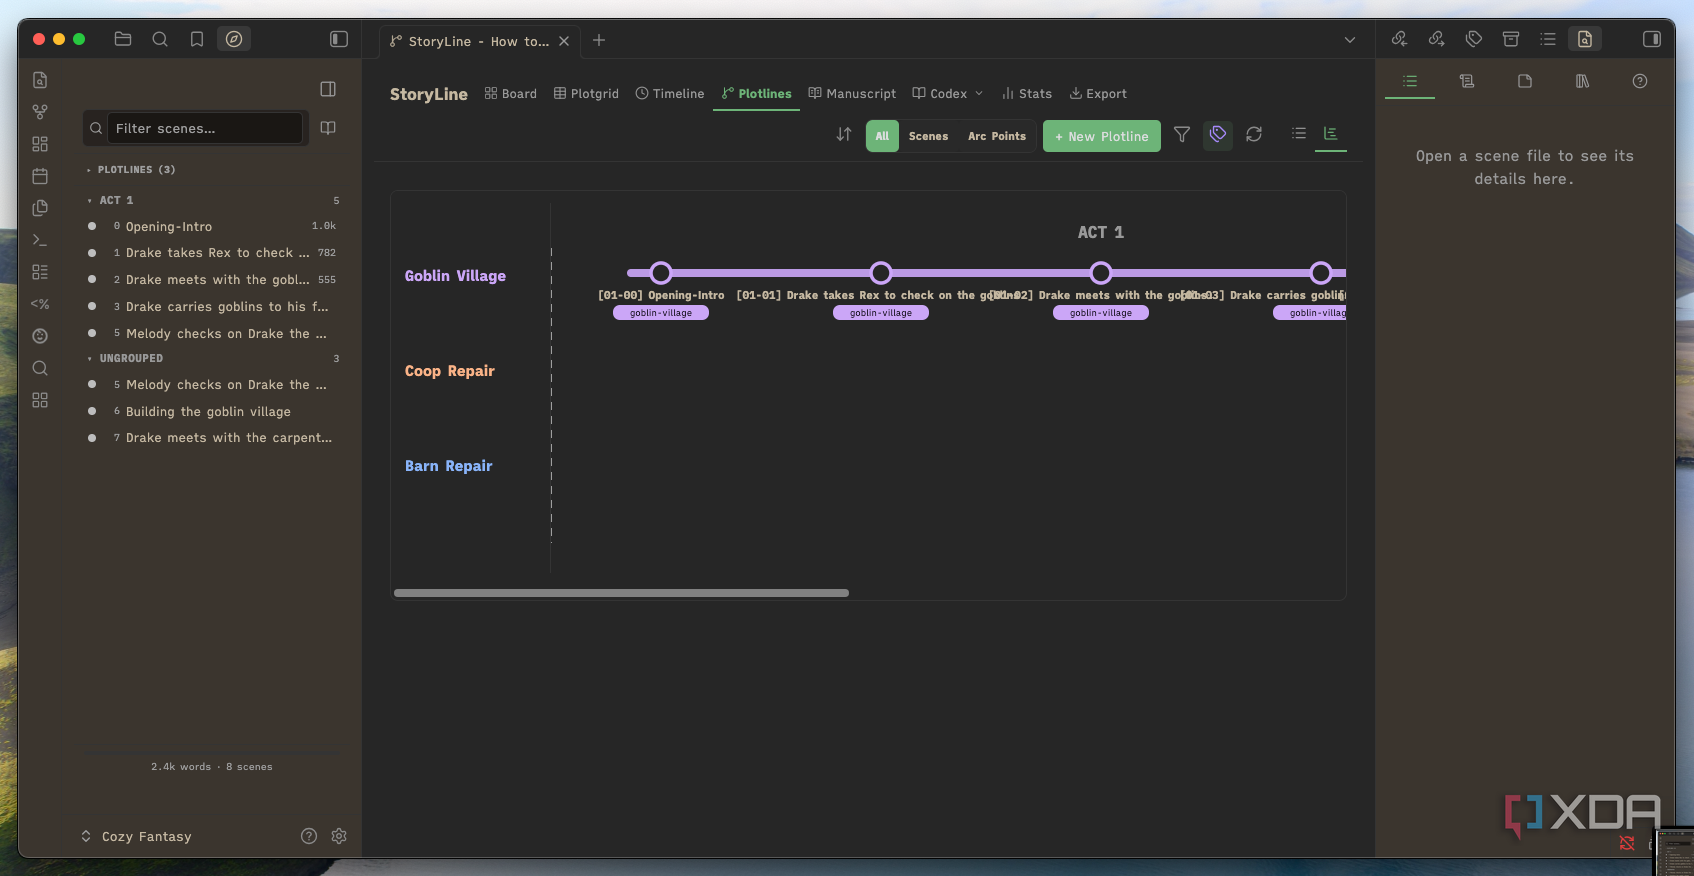The image size is (1694, 876).
Task: Click the New Plotline button
Action: tap(1102, 136)
